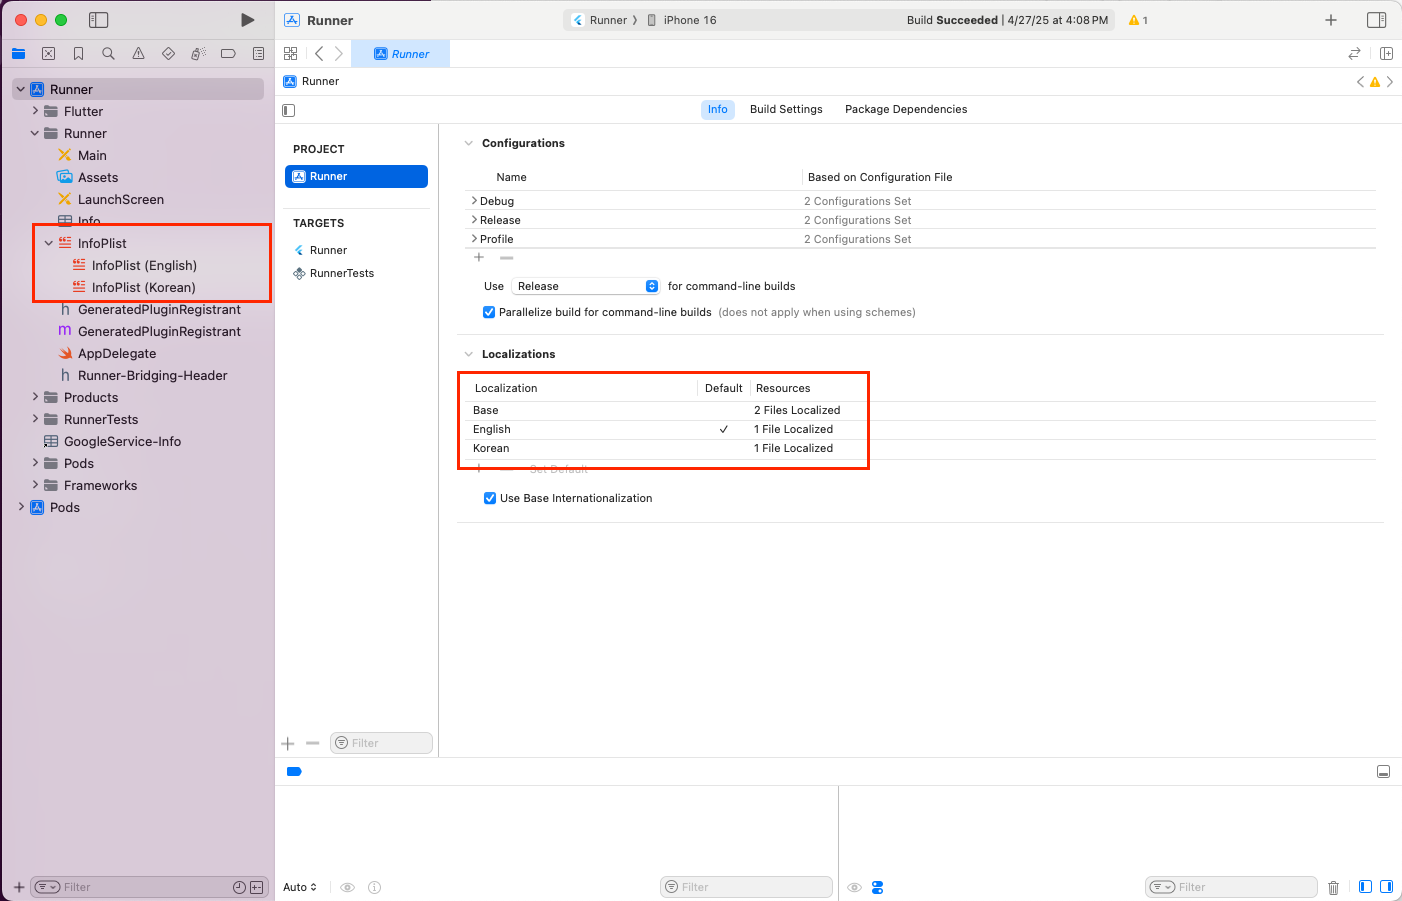Clear the console with the trash icon

tap(1333, 887)
